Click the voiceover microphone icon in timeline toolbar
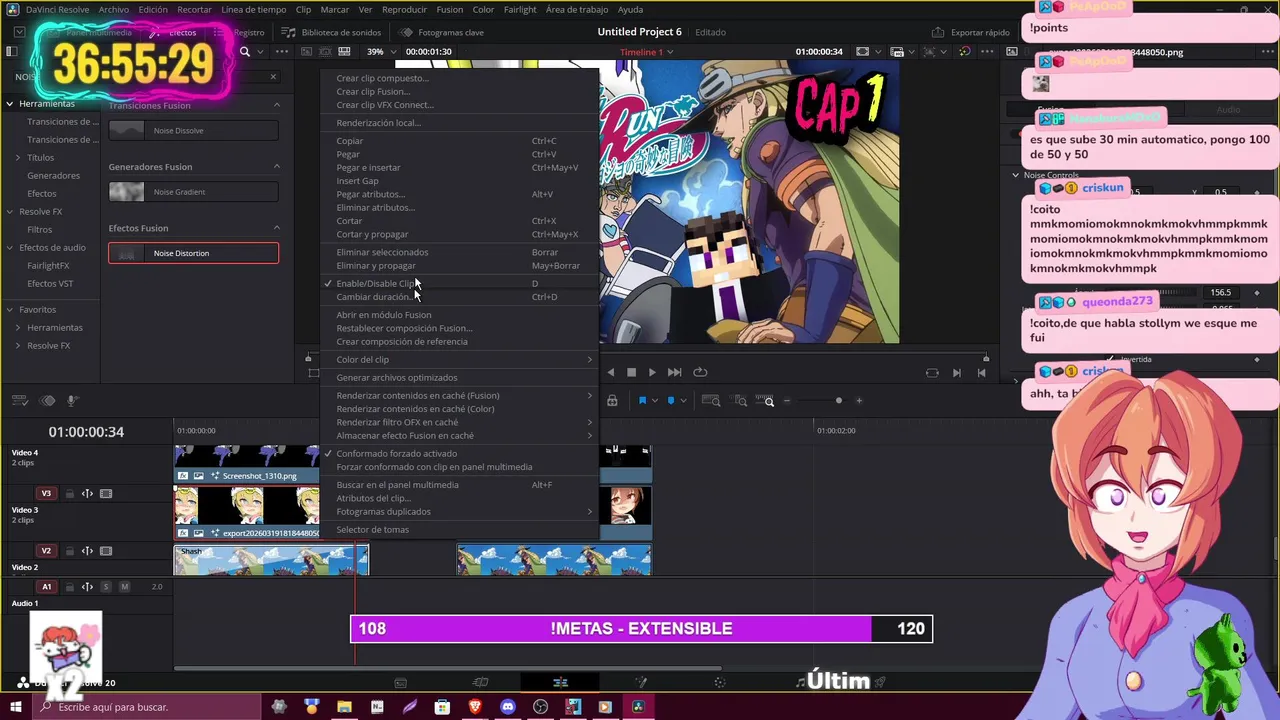1280x720 pixels. pos(72,401)
